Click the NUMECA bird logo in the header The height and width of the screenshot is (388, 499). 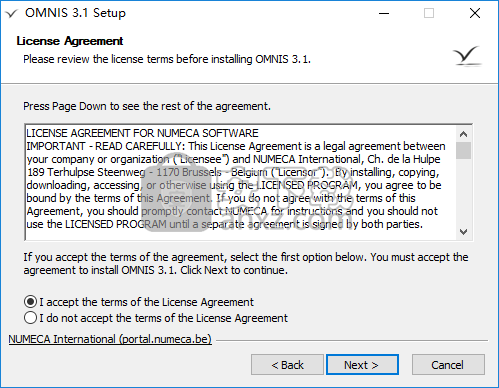click(x=467, y=56)
